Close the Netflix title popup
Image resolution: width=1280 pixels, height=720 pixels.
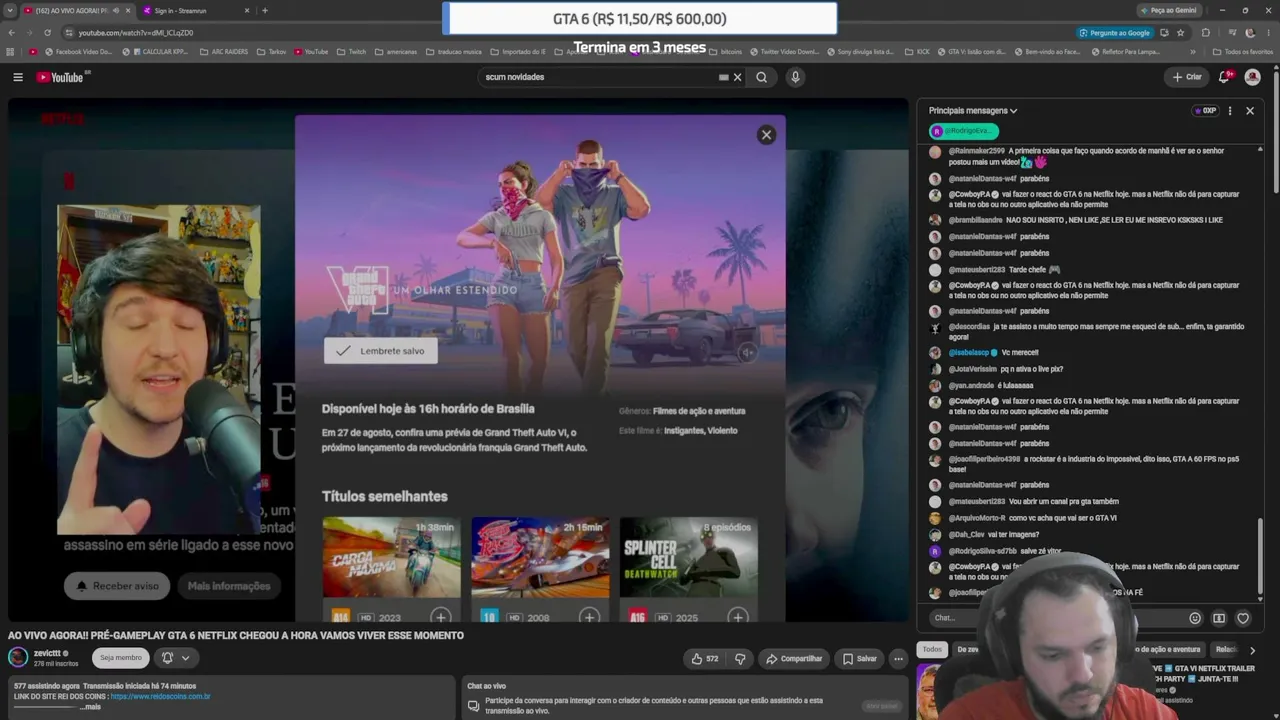coord(766,135)
